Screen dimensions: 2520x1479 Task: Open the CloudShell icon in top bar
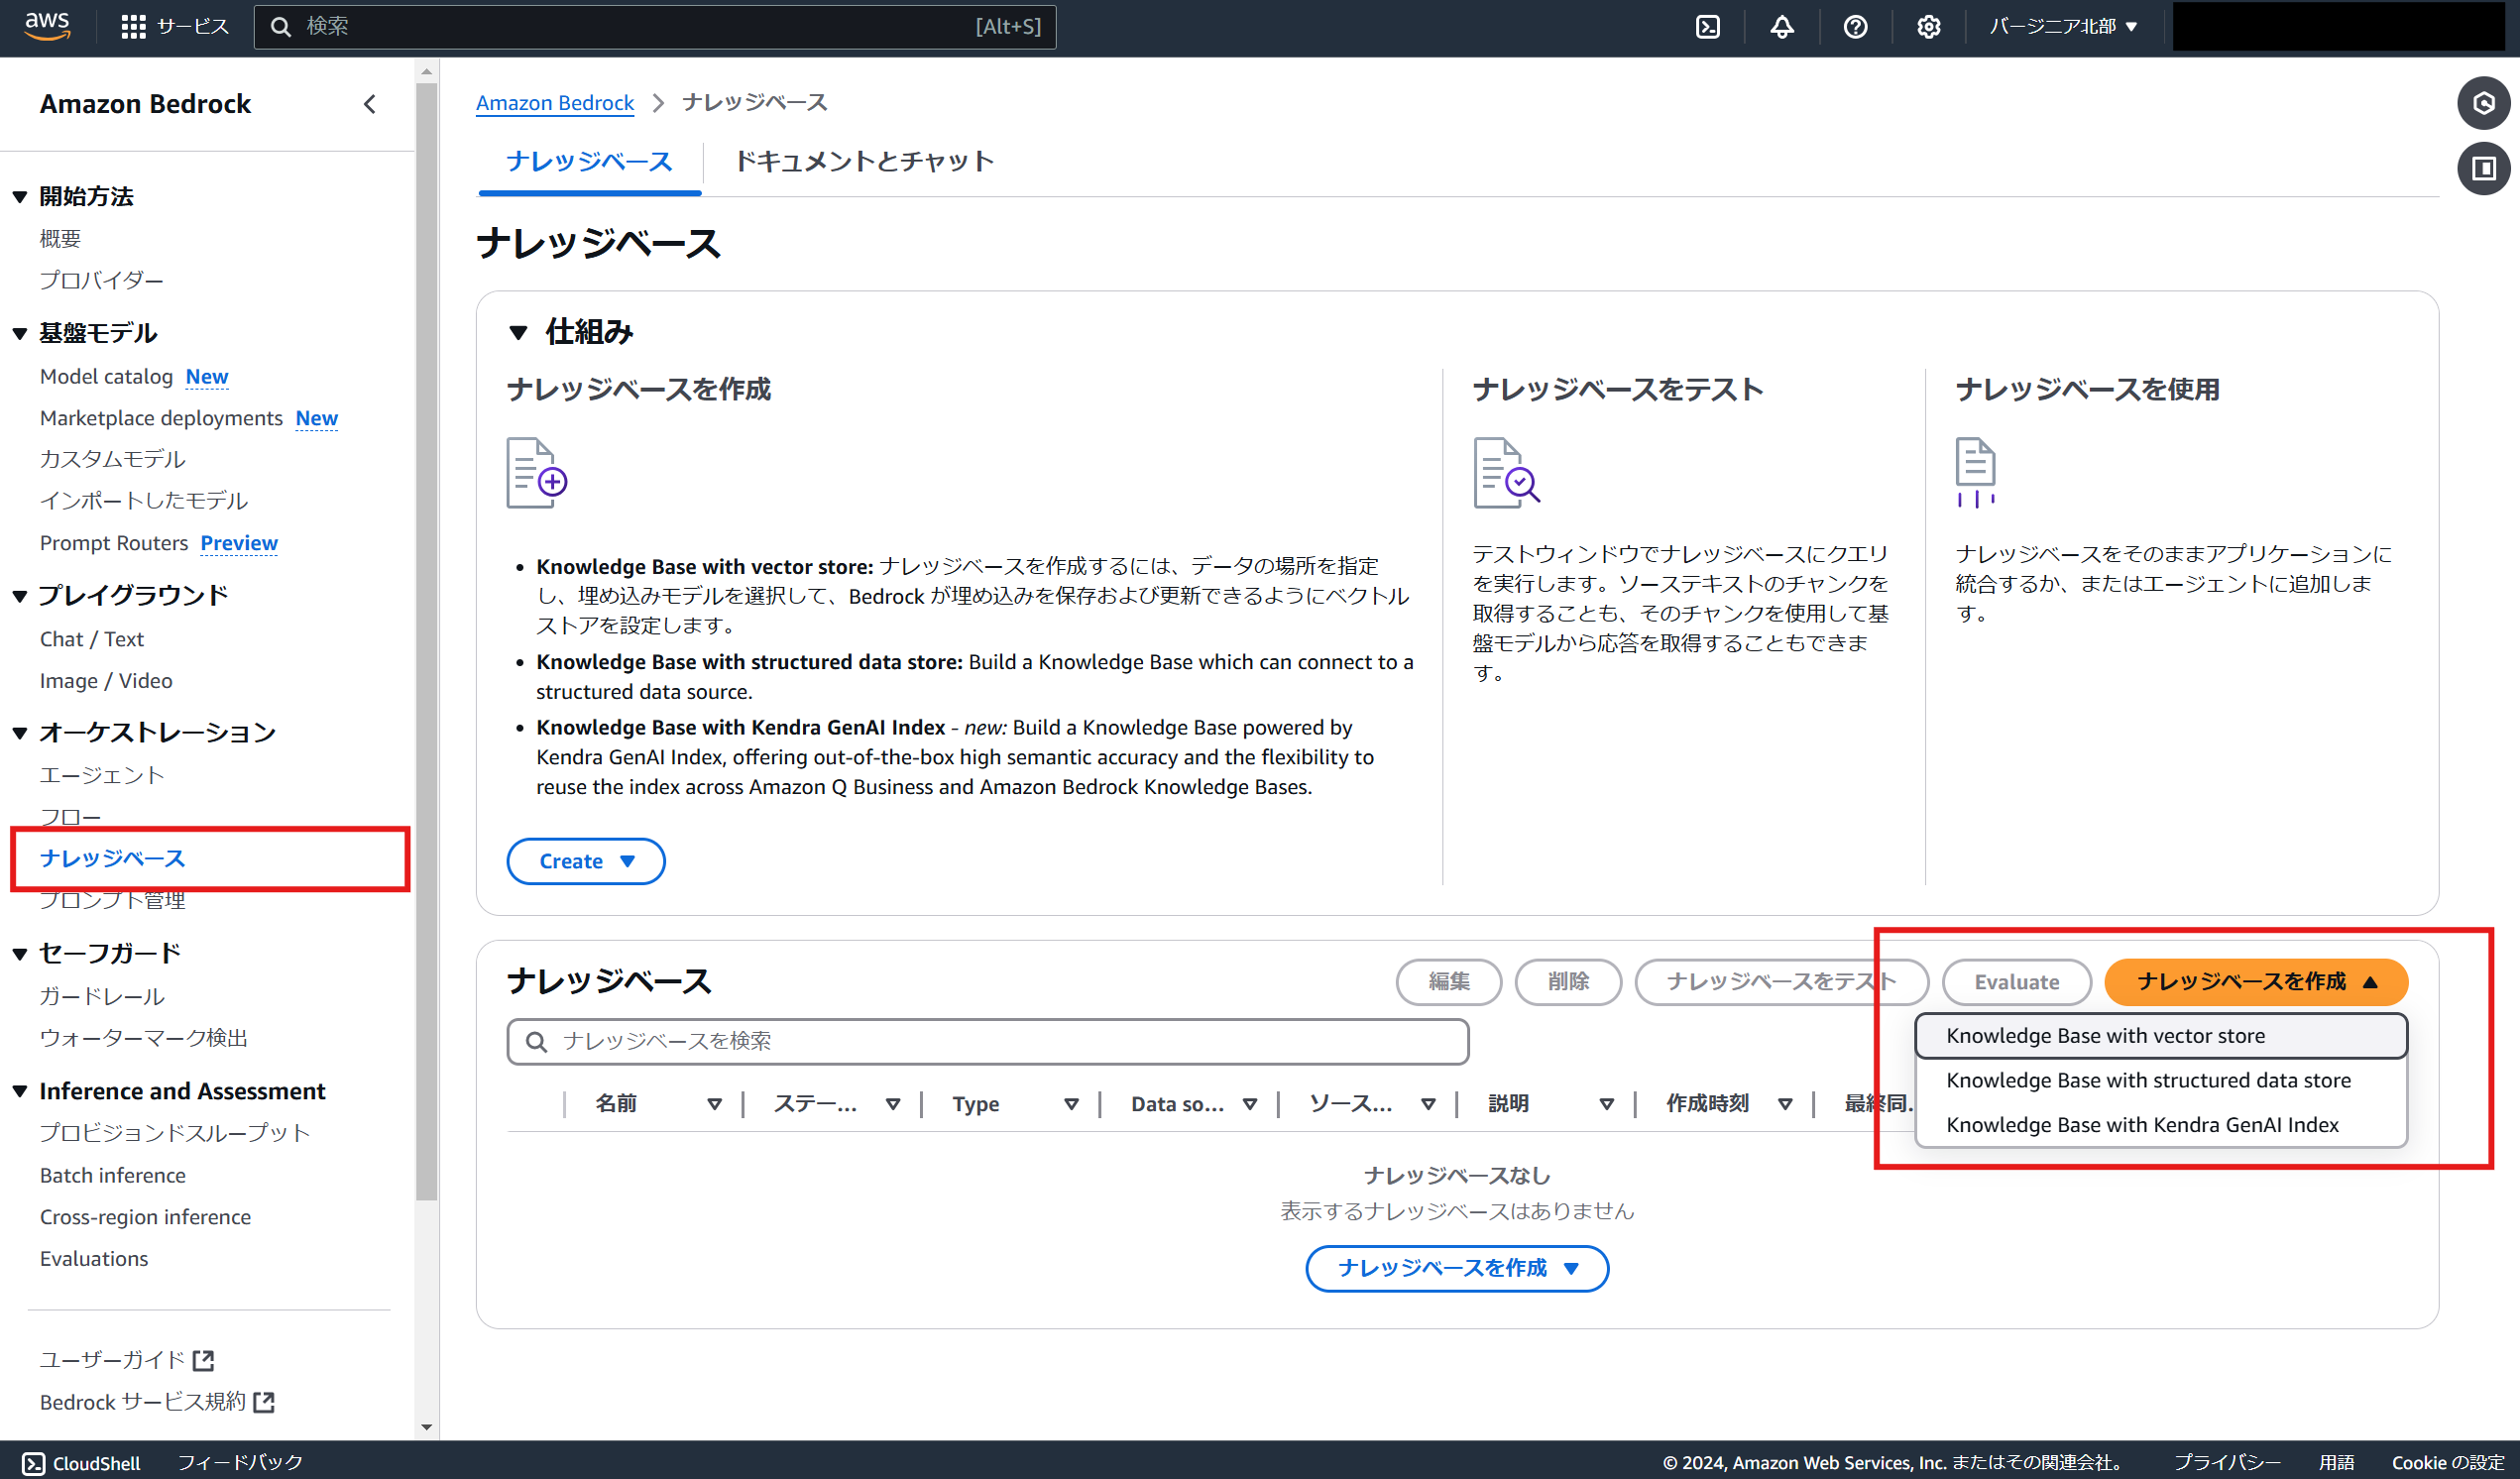click(x=1708, y=27)
